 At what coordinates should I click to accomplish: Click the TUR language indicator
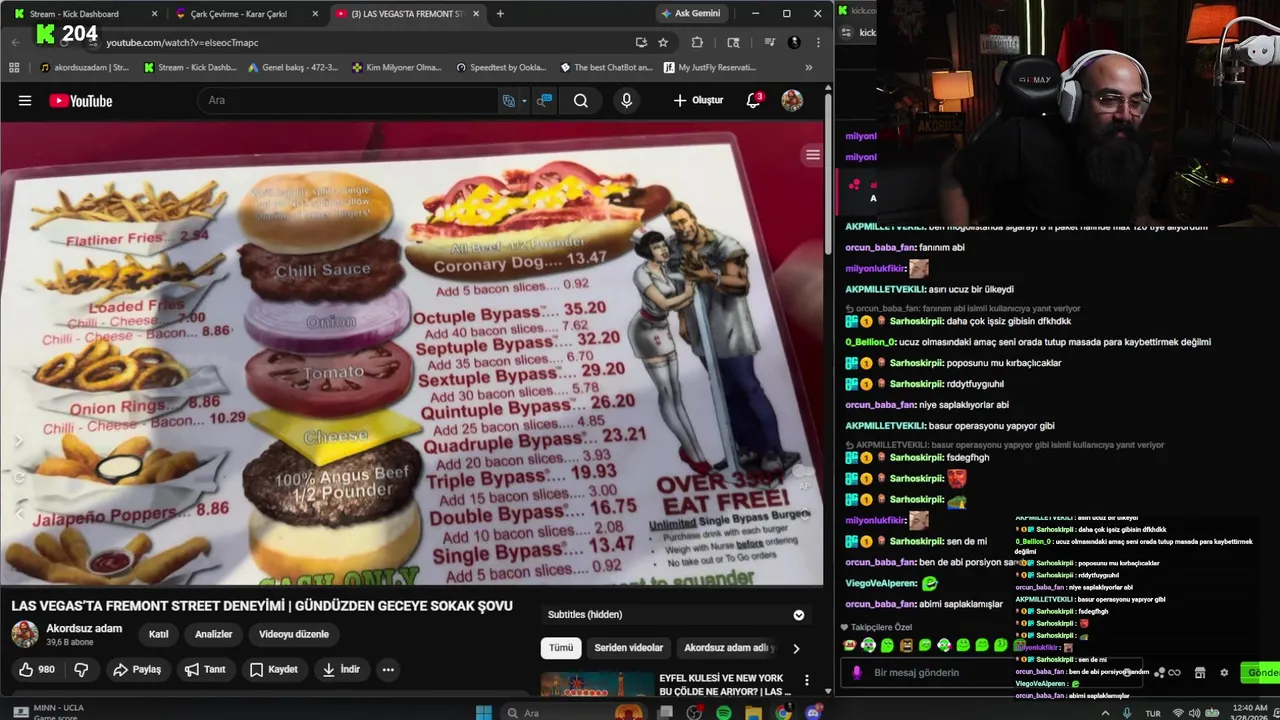tap(1153, 713)
